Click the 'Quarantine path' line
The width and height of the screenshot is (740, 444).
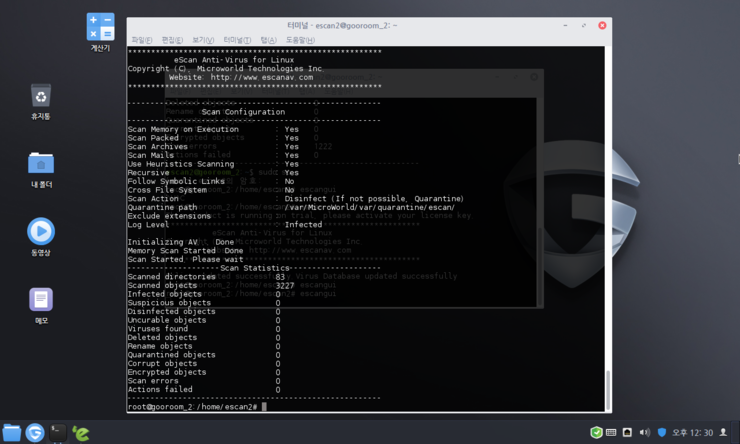(291, 207)
